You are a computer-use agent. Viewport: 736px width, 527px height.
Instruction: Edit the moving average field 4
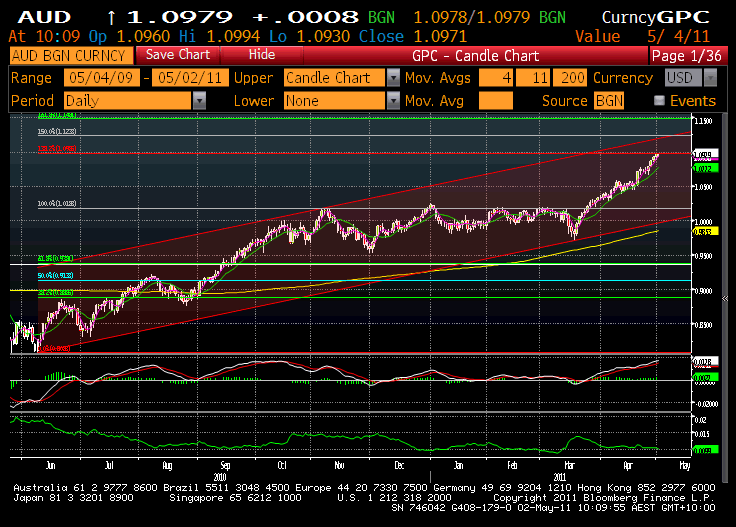(x=496, y=78)
